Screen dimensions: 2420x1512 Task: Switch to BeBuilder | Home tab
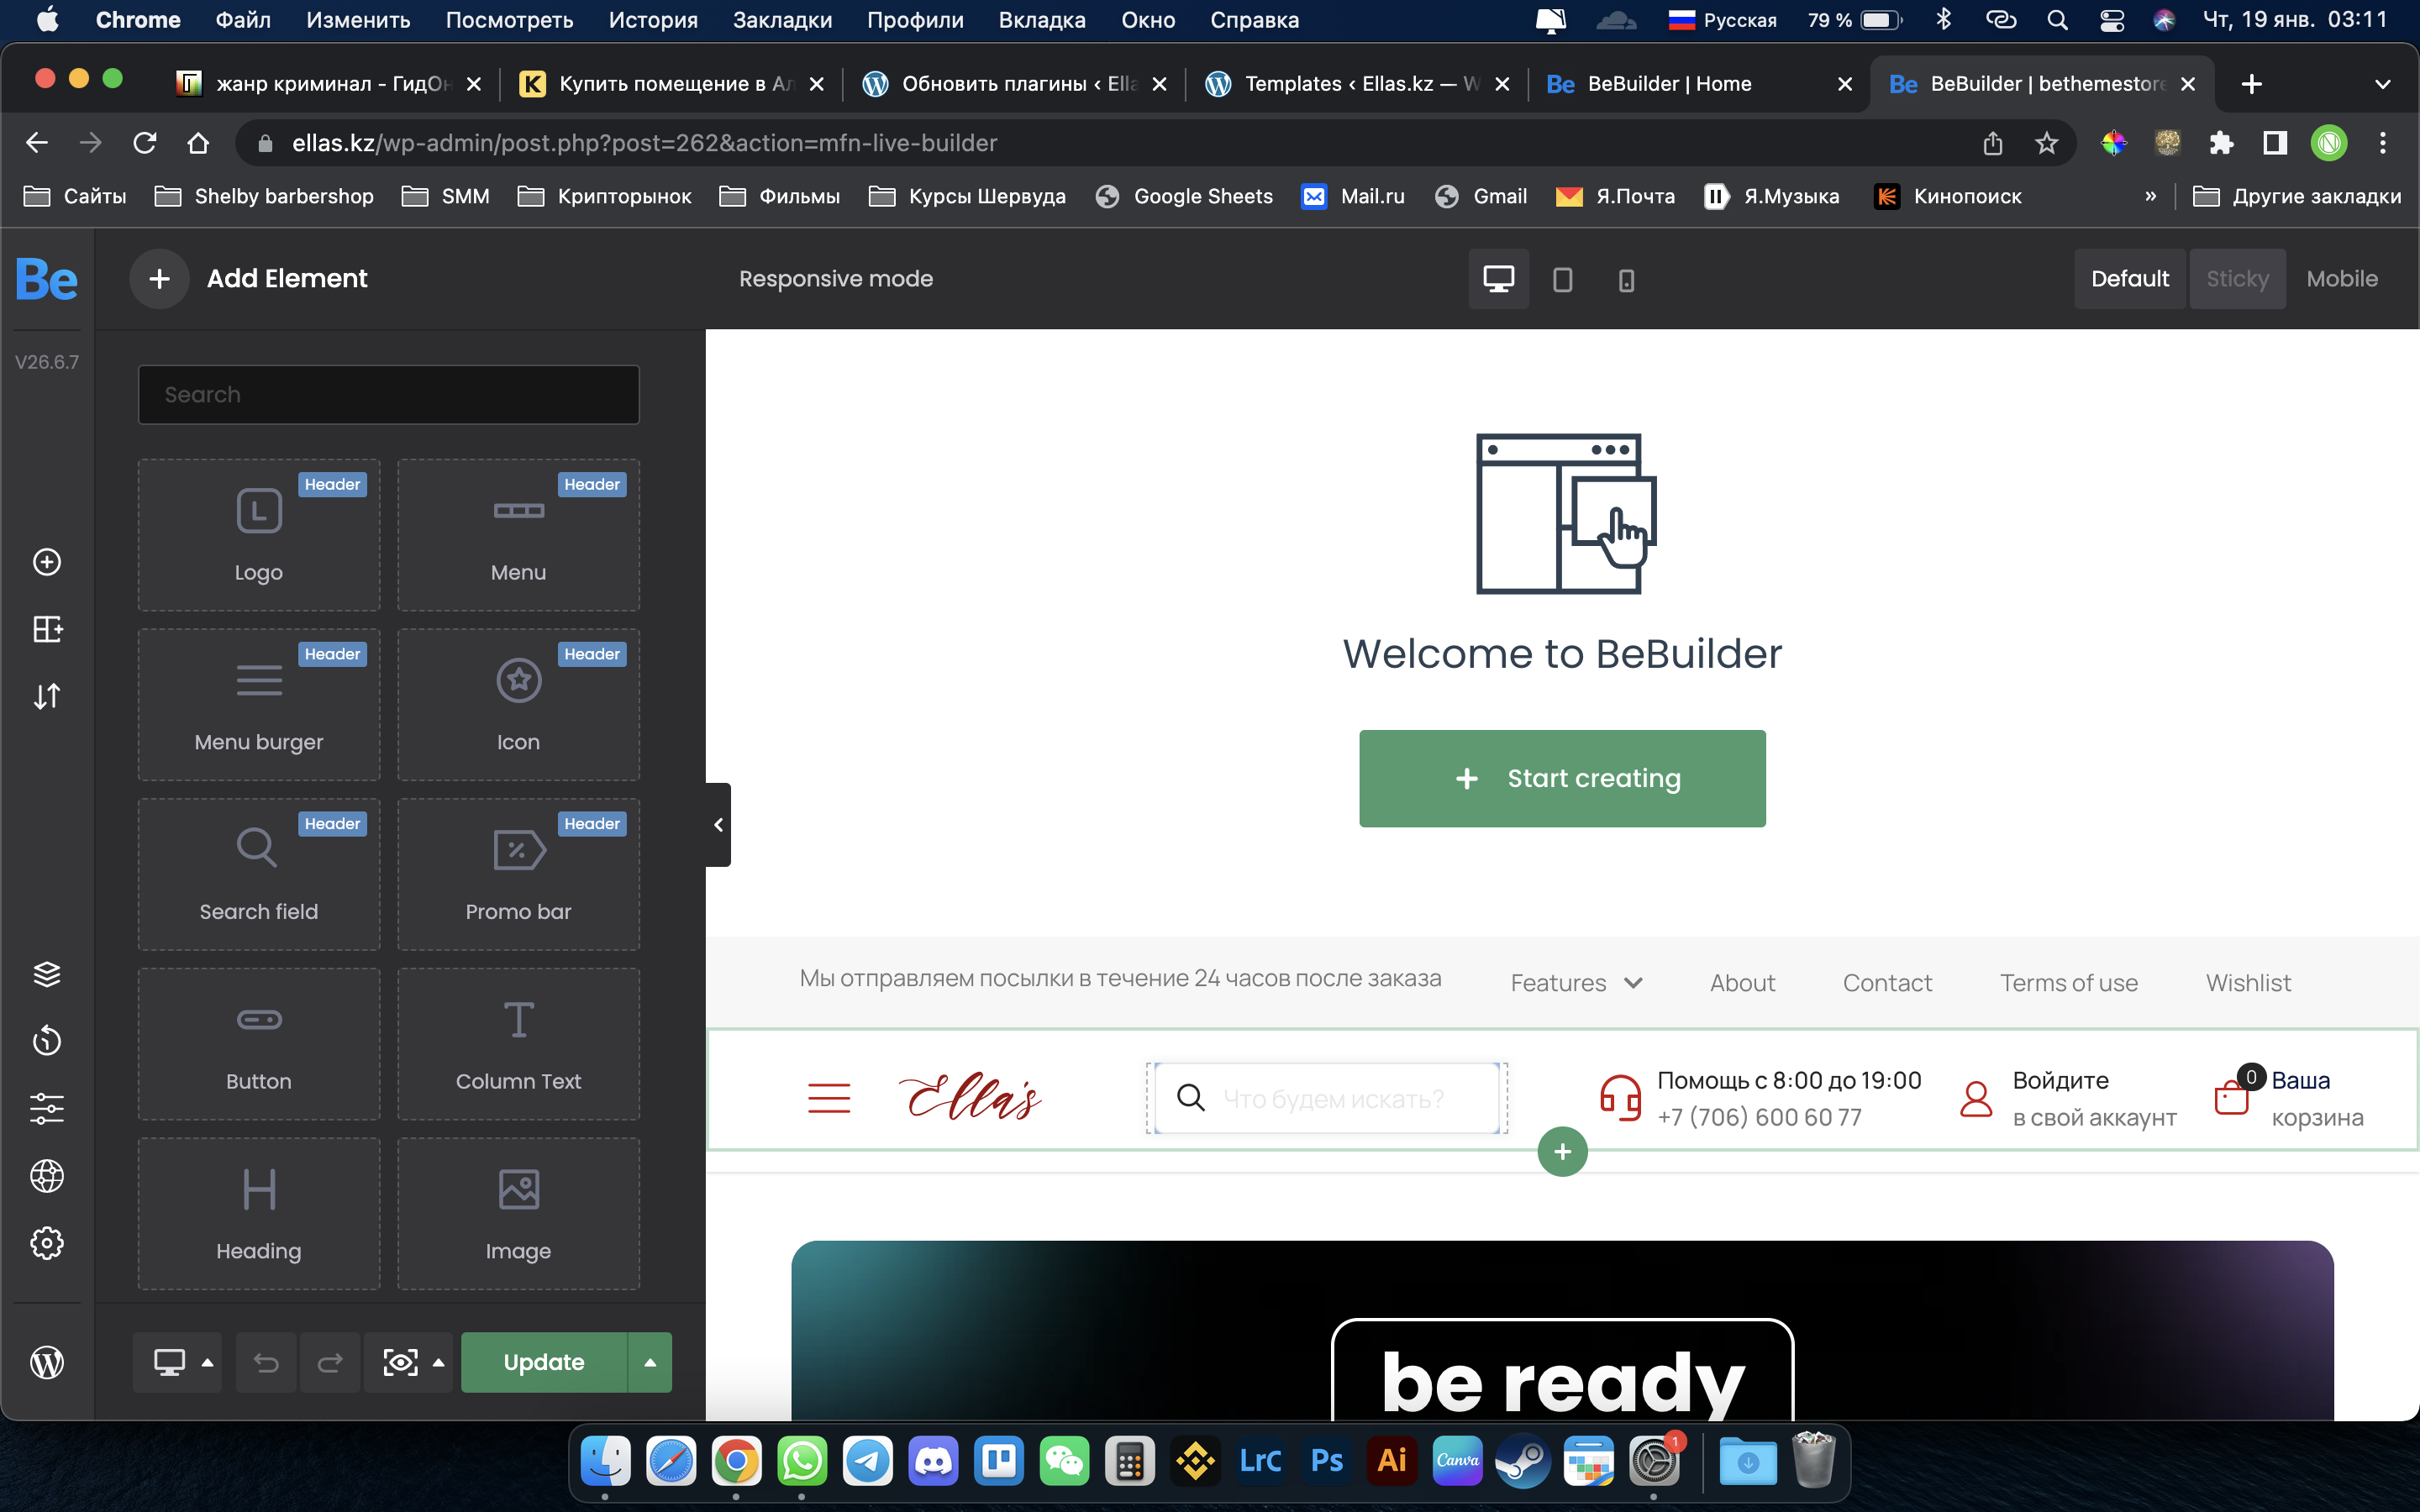click(x=1698, y=84)
